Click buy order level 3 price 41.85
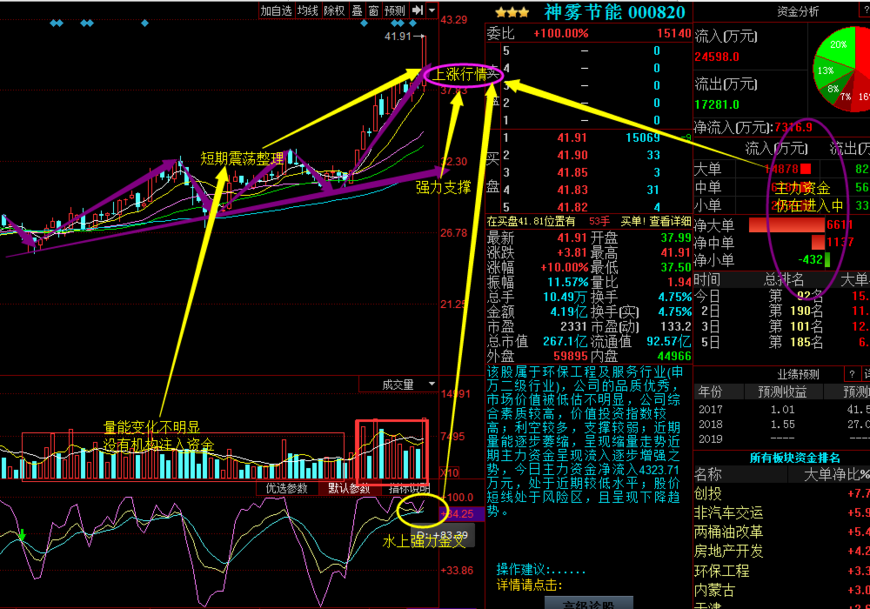The width and height of the screenshot is (870, 609). (x=572, y=172)
